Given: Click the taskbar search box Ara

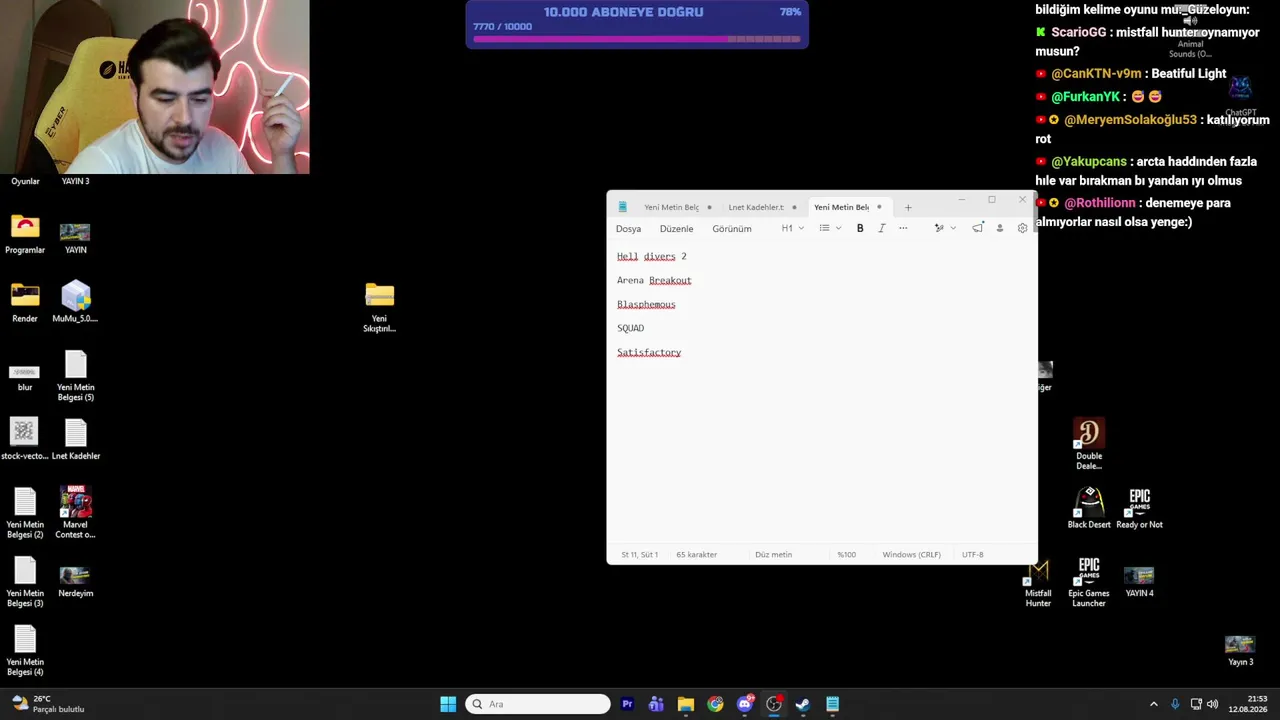Looking at the screenshot, I should (538, 704).
